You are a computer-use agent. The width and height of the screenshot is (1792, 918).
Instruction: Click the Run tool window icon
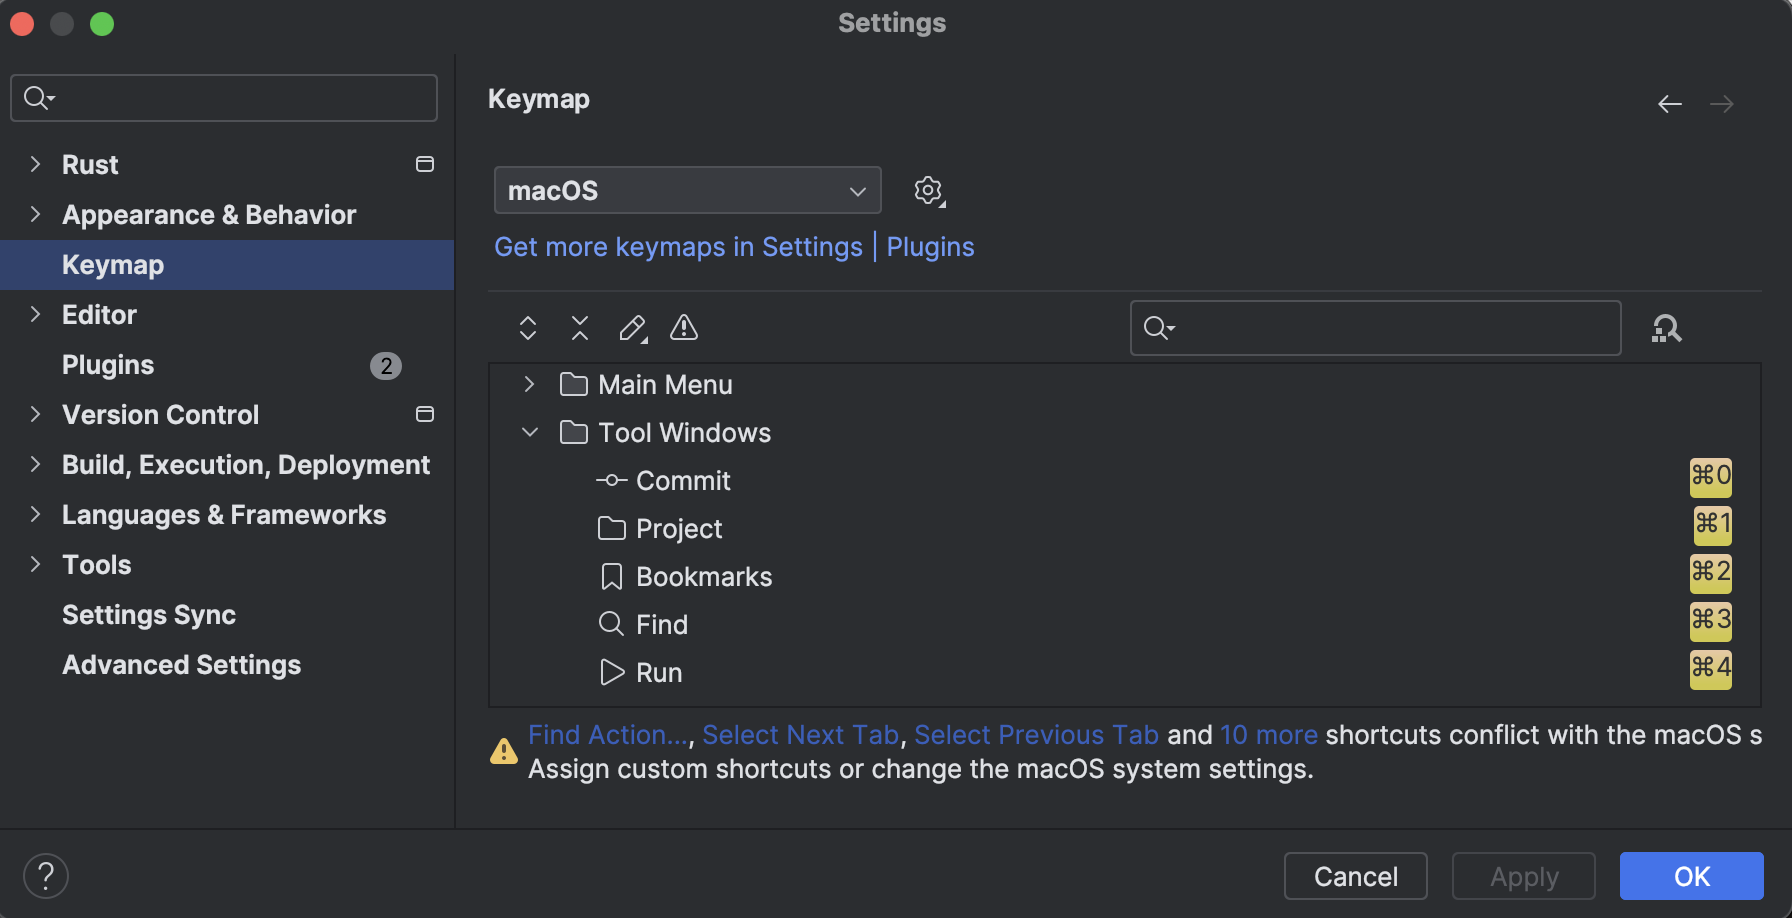(x=611, y=672)
